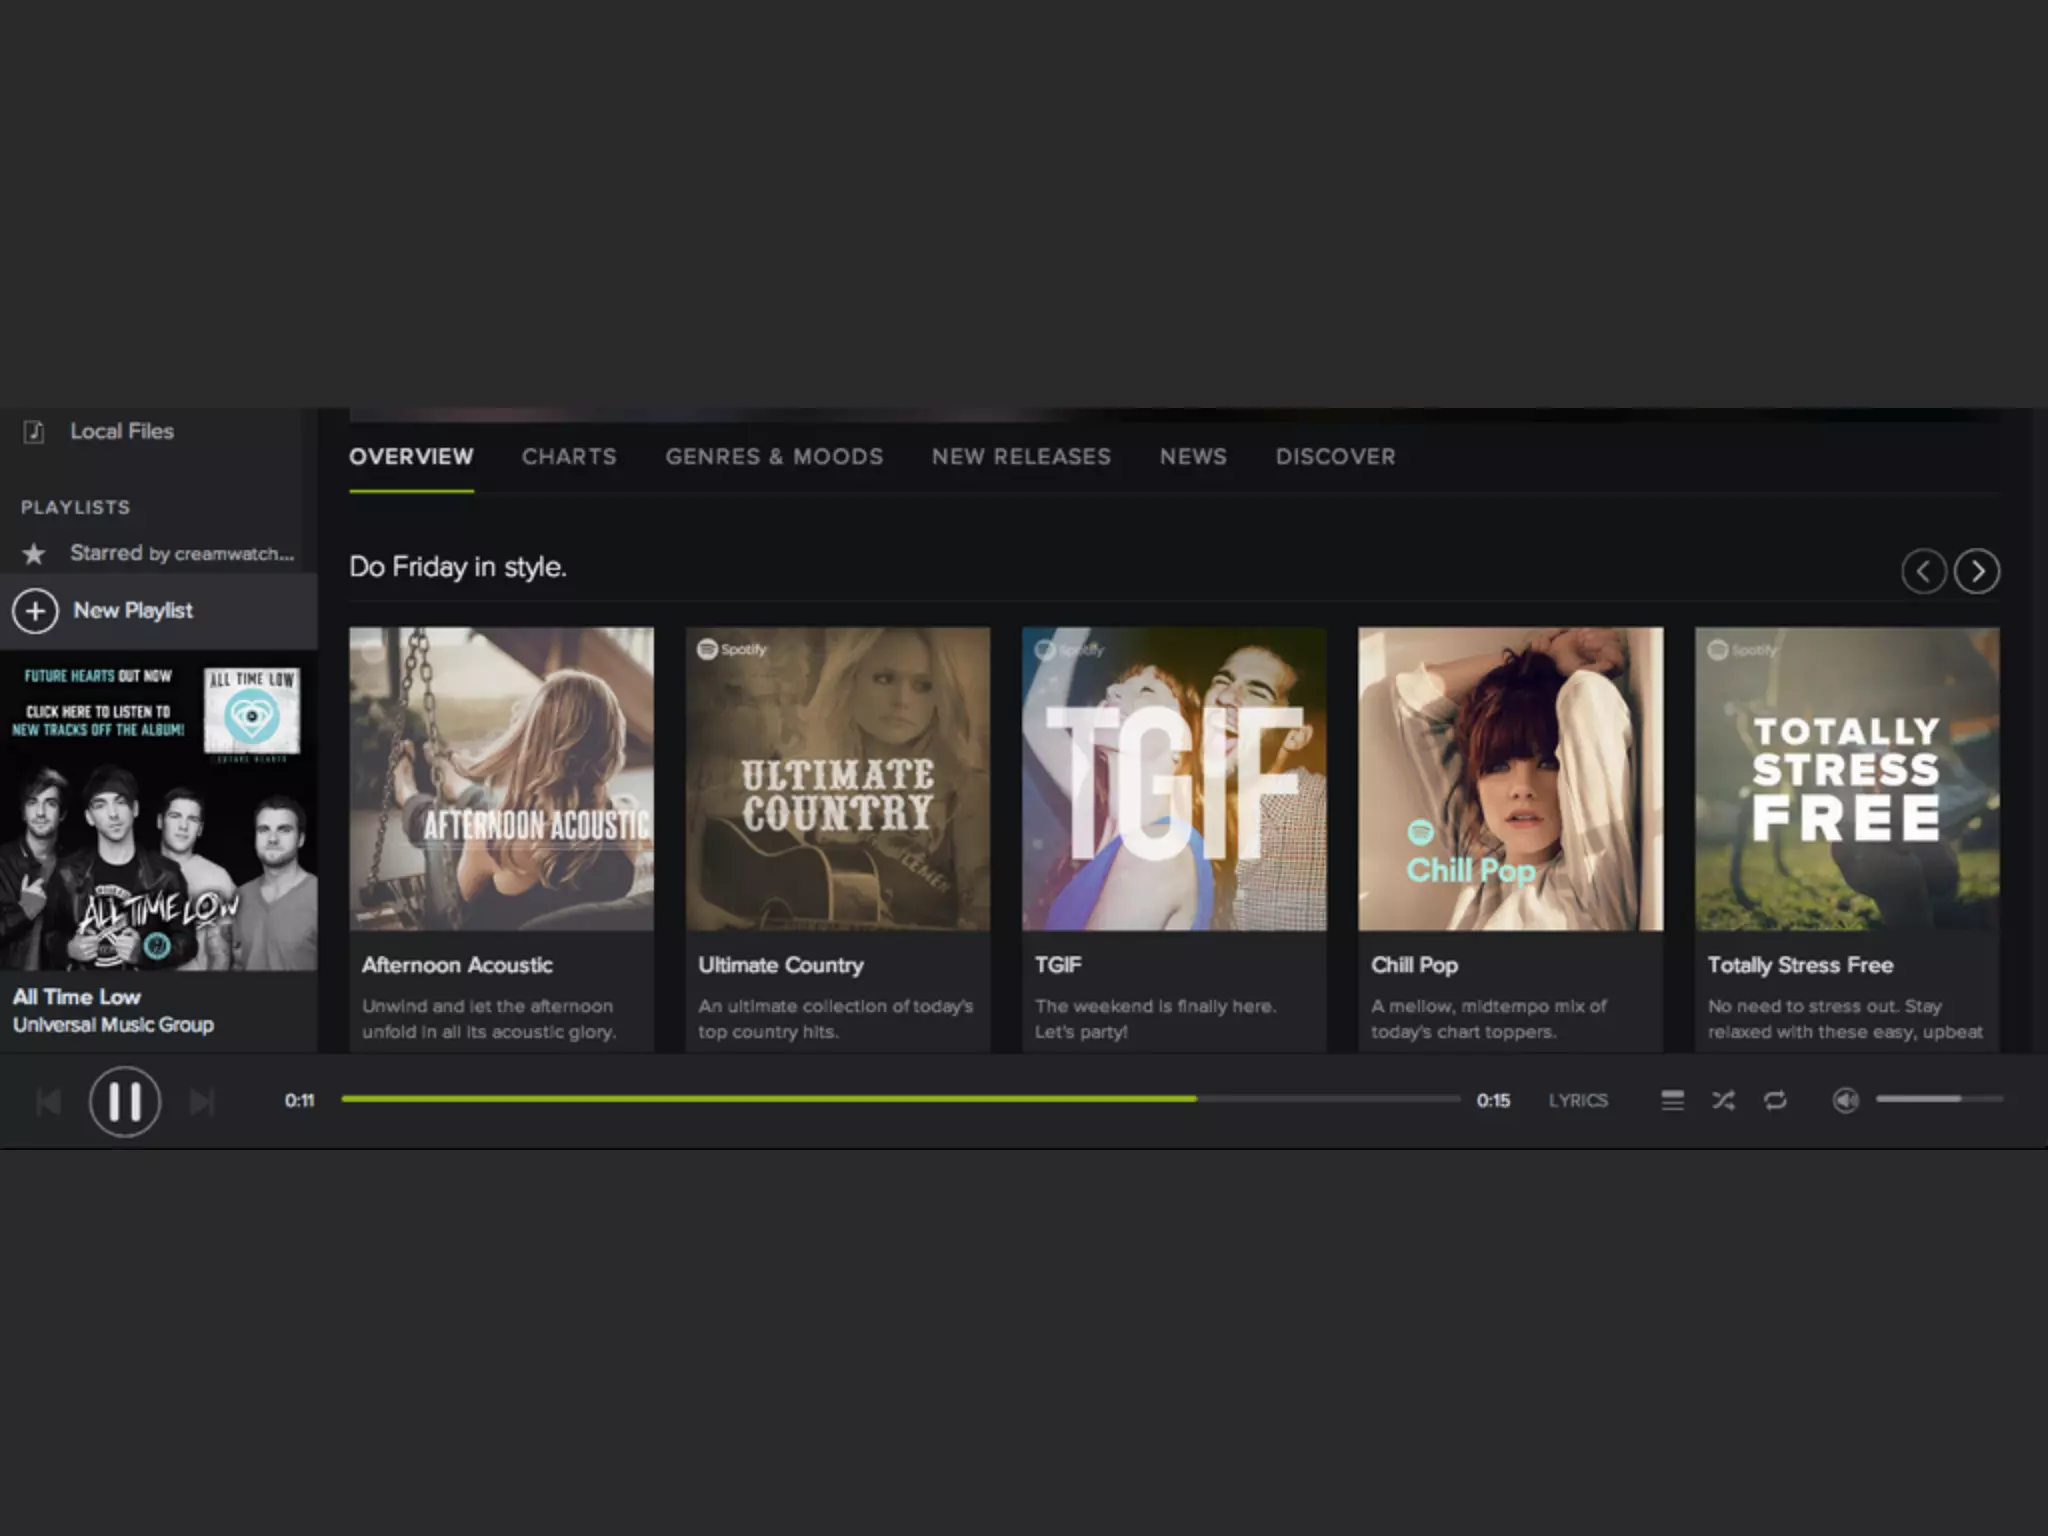
Task: Open the play queue icon
Action: pos(1672,1100)
